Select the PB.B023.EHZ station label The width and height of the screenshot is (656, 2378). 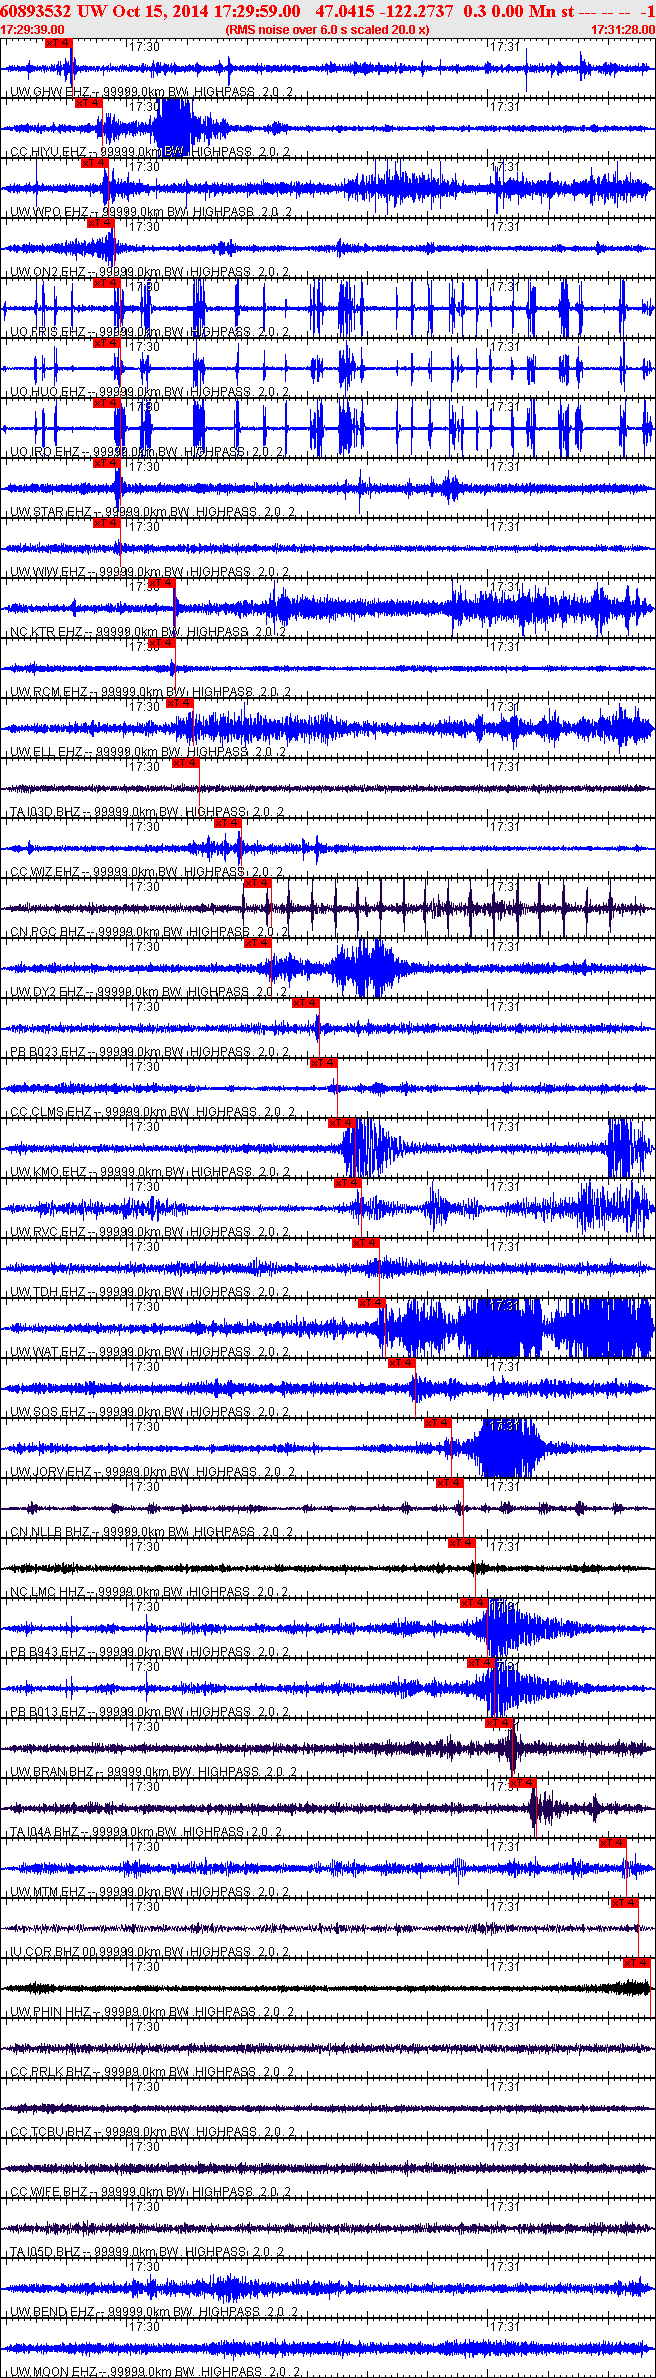[x=50, y=1052]
